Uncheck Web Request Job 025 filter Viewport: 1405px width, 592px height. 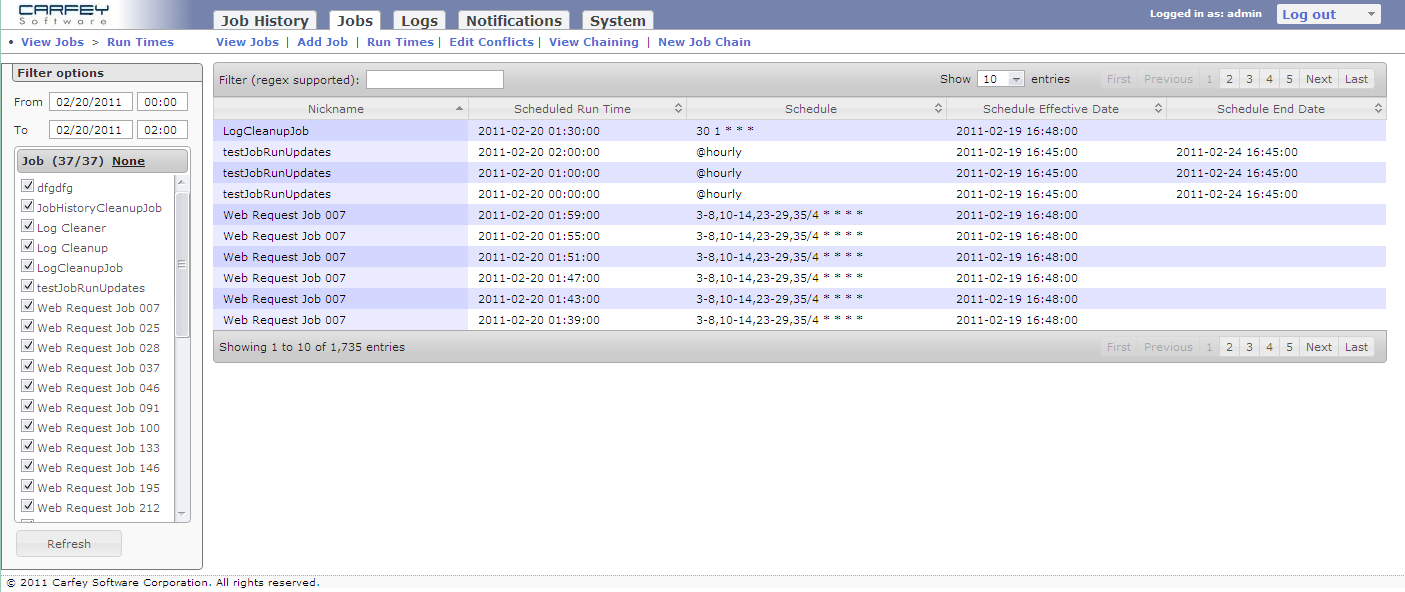(x=27, y=327)
